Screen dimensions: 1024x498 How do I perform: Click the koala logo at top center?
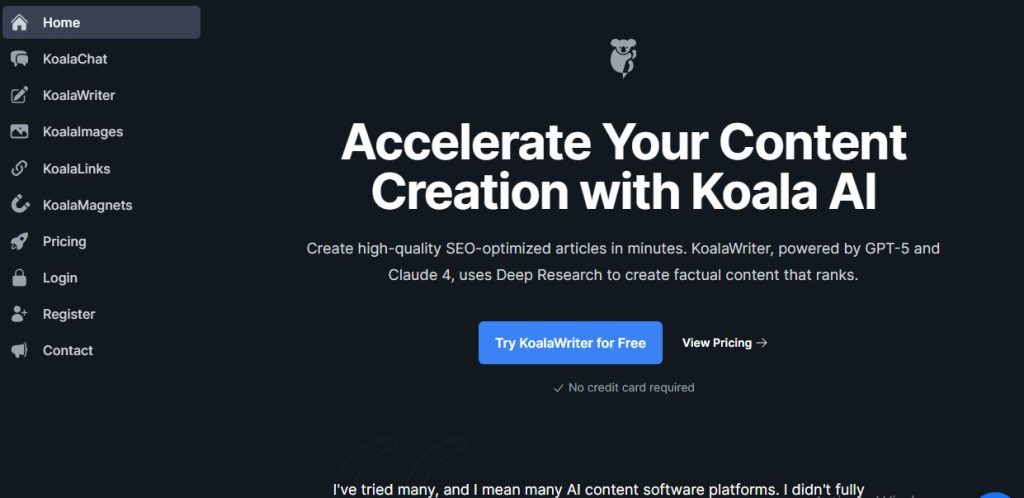[x=623, y=57]
